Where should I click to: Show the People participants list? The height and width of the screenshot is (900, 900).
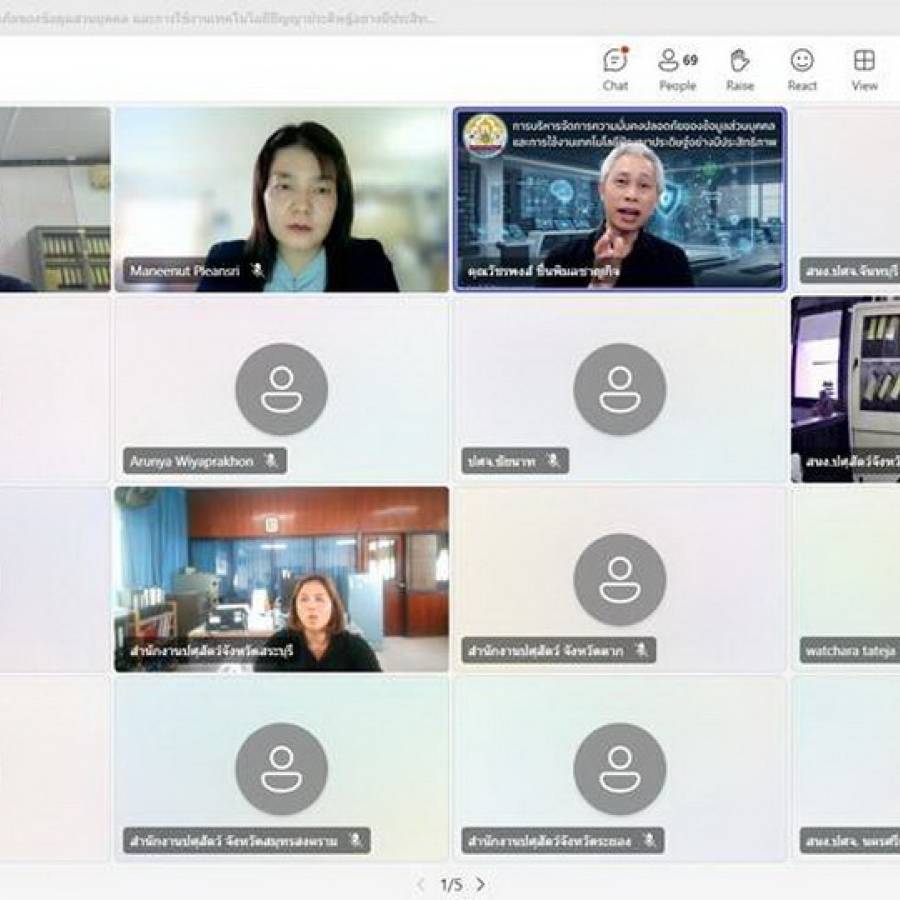678,69
